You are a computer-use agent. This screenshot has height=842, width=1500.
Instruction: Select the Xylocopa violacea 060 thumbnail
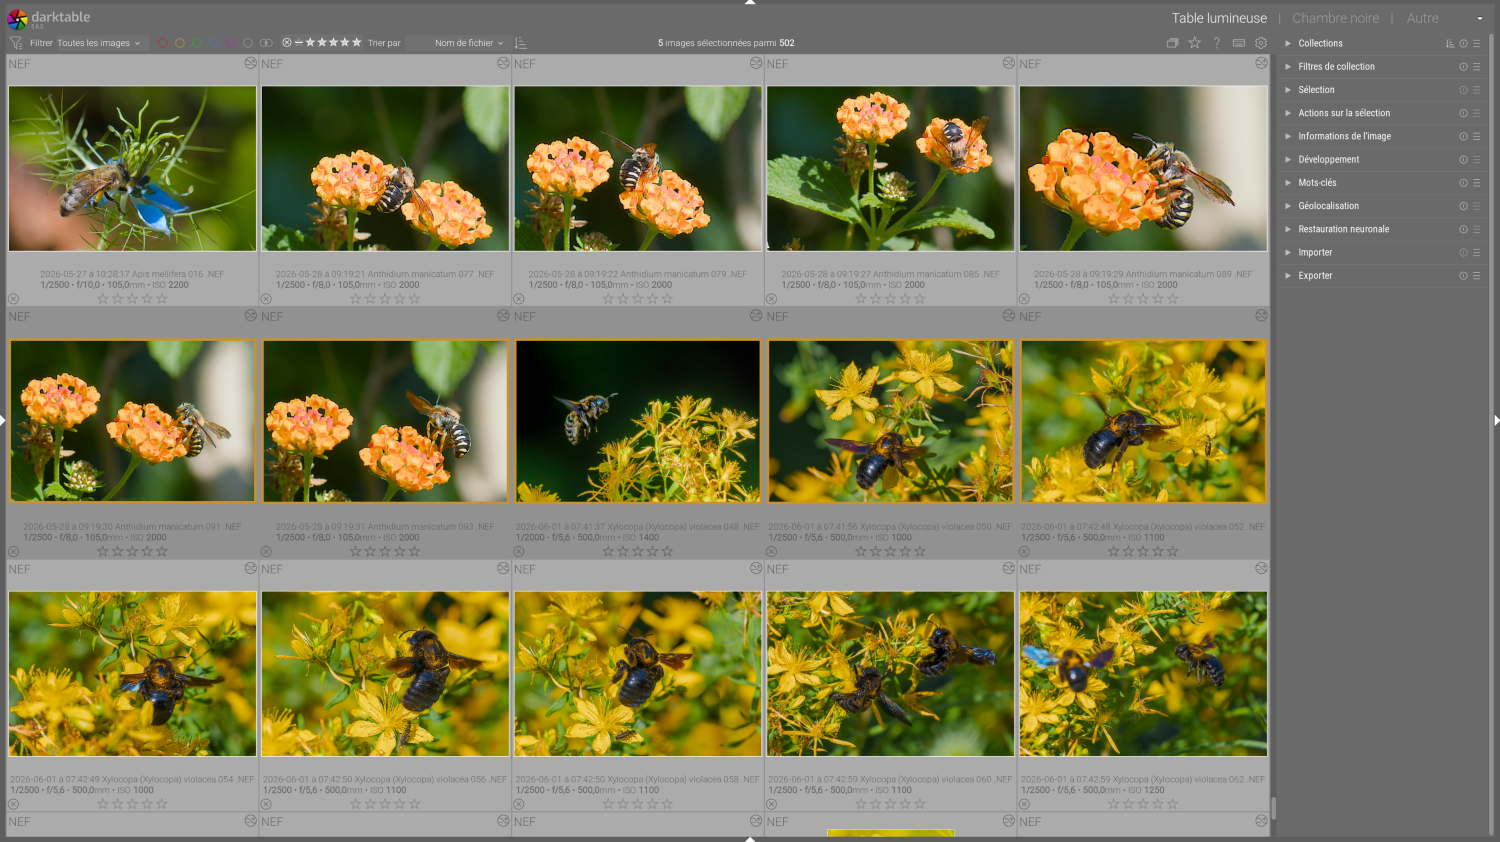coord(890,674)
